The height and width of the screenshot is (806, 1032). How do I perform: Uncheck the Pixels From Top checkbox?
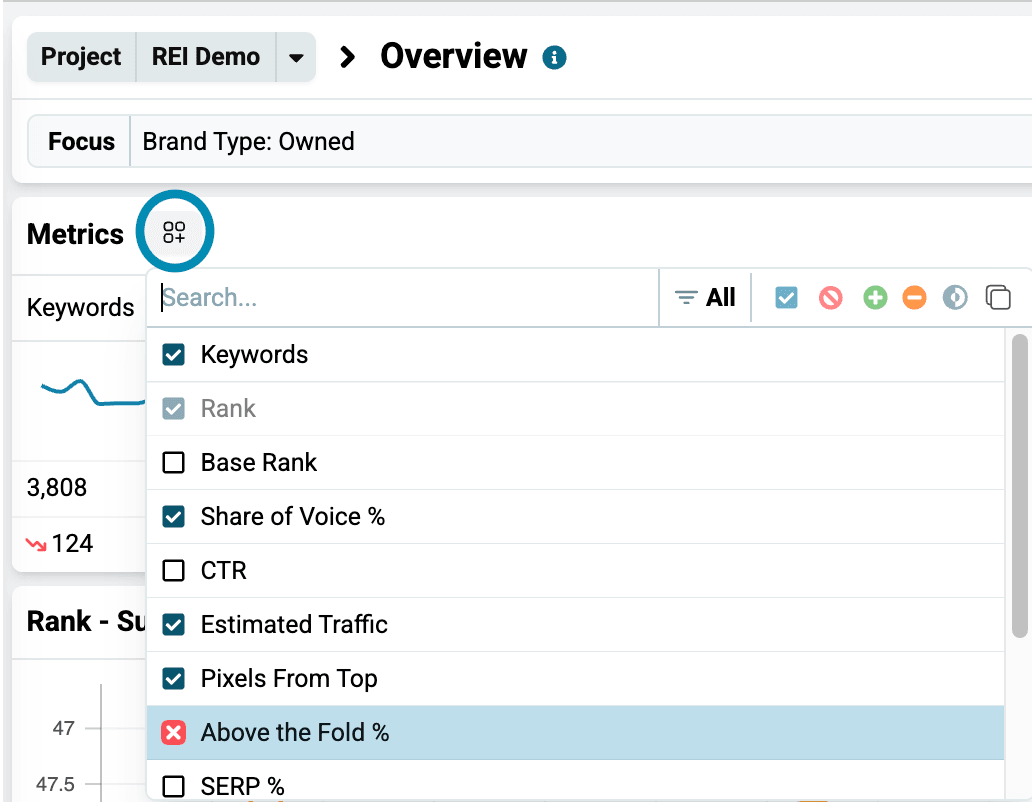(174, 678)
